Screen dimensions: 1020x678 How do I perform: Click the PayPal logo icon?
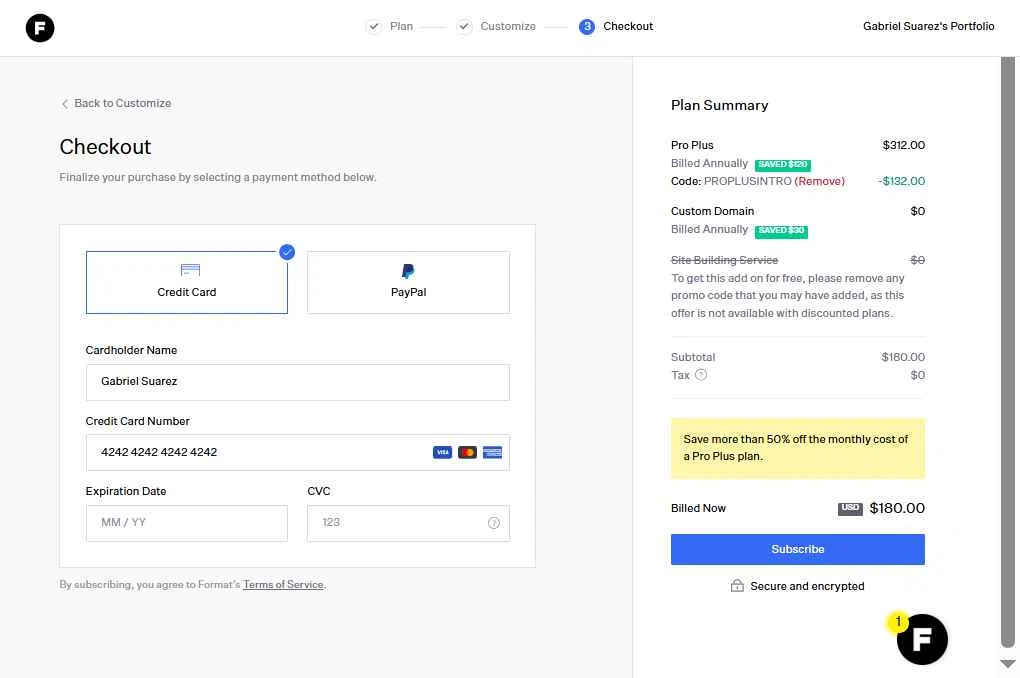pos(408,271)
